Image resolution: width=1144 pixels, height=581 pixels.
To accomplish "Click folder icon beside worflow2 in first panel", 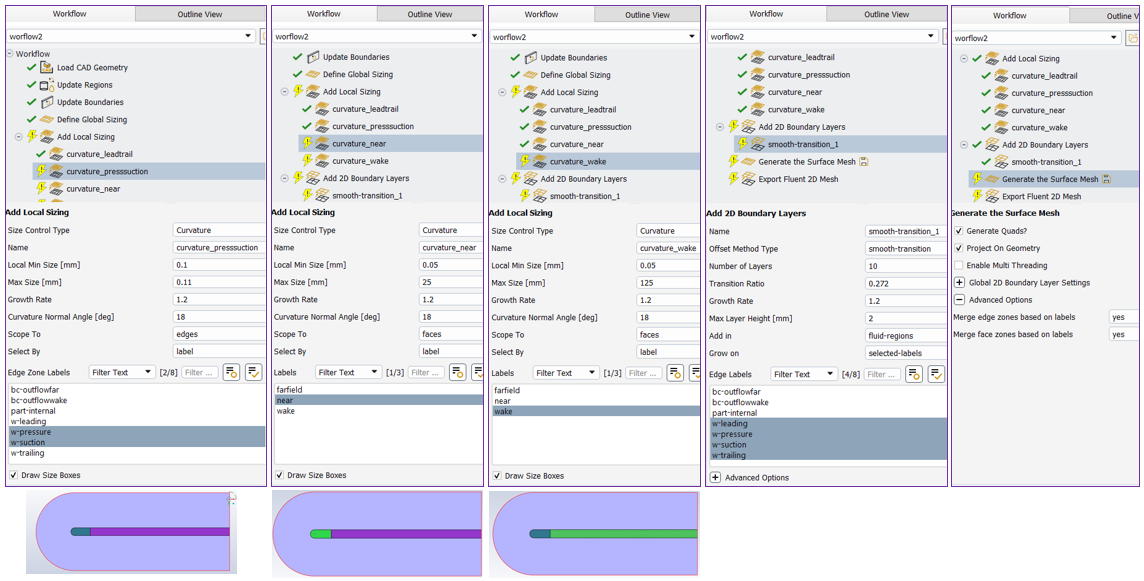I will (x=263, y=36).
